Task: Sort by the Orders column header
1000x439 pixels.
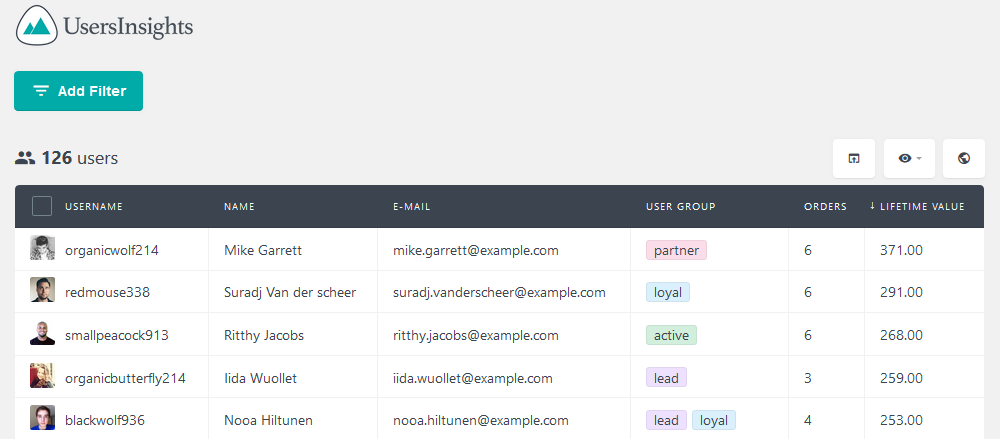Action: pos(825,207)
